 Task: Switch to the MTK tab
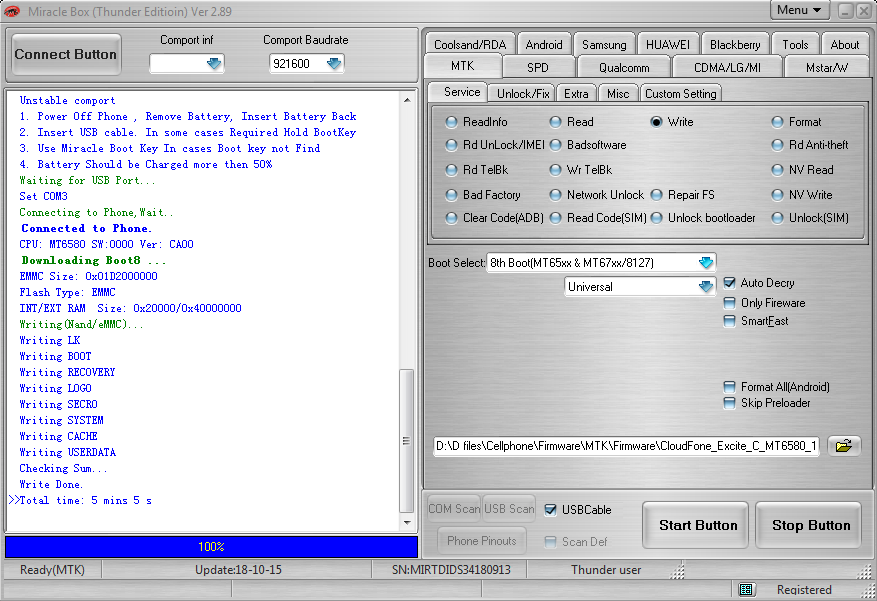[463, 66]
